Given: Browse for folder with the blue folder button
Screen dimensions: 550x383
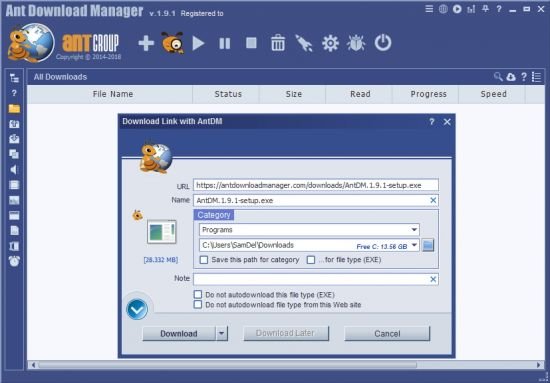Looking at the screenshot, I should coord(428,246).
